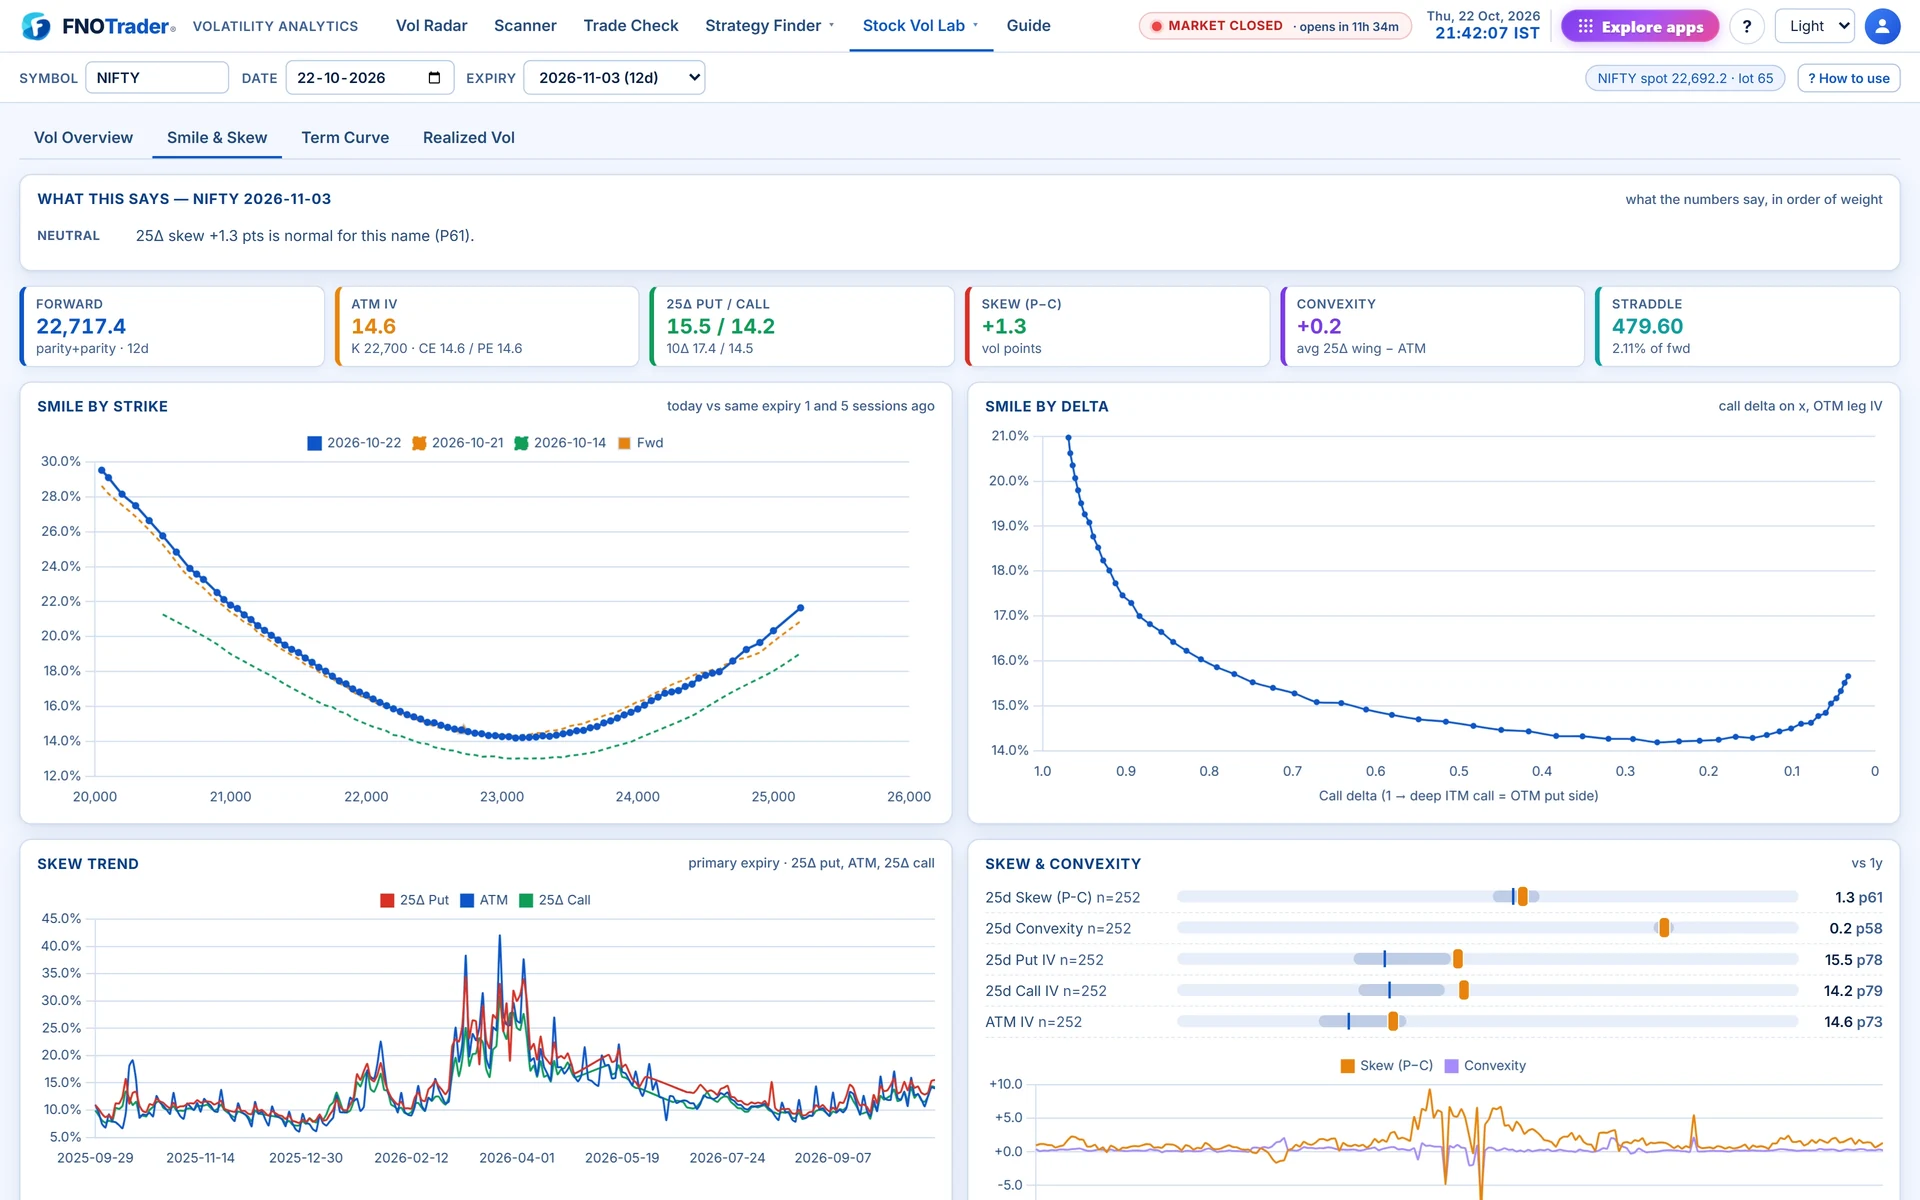Click the Explore apps grid icon
Image resolution: width=1920 pixels, height=1200 pixels.
point(1585,26)
